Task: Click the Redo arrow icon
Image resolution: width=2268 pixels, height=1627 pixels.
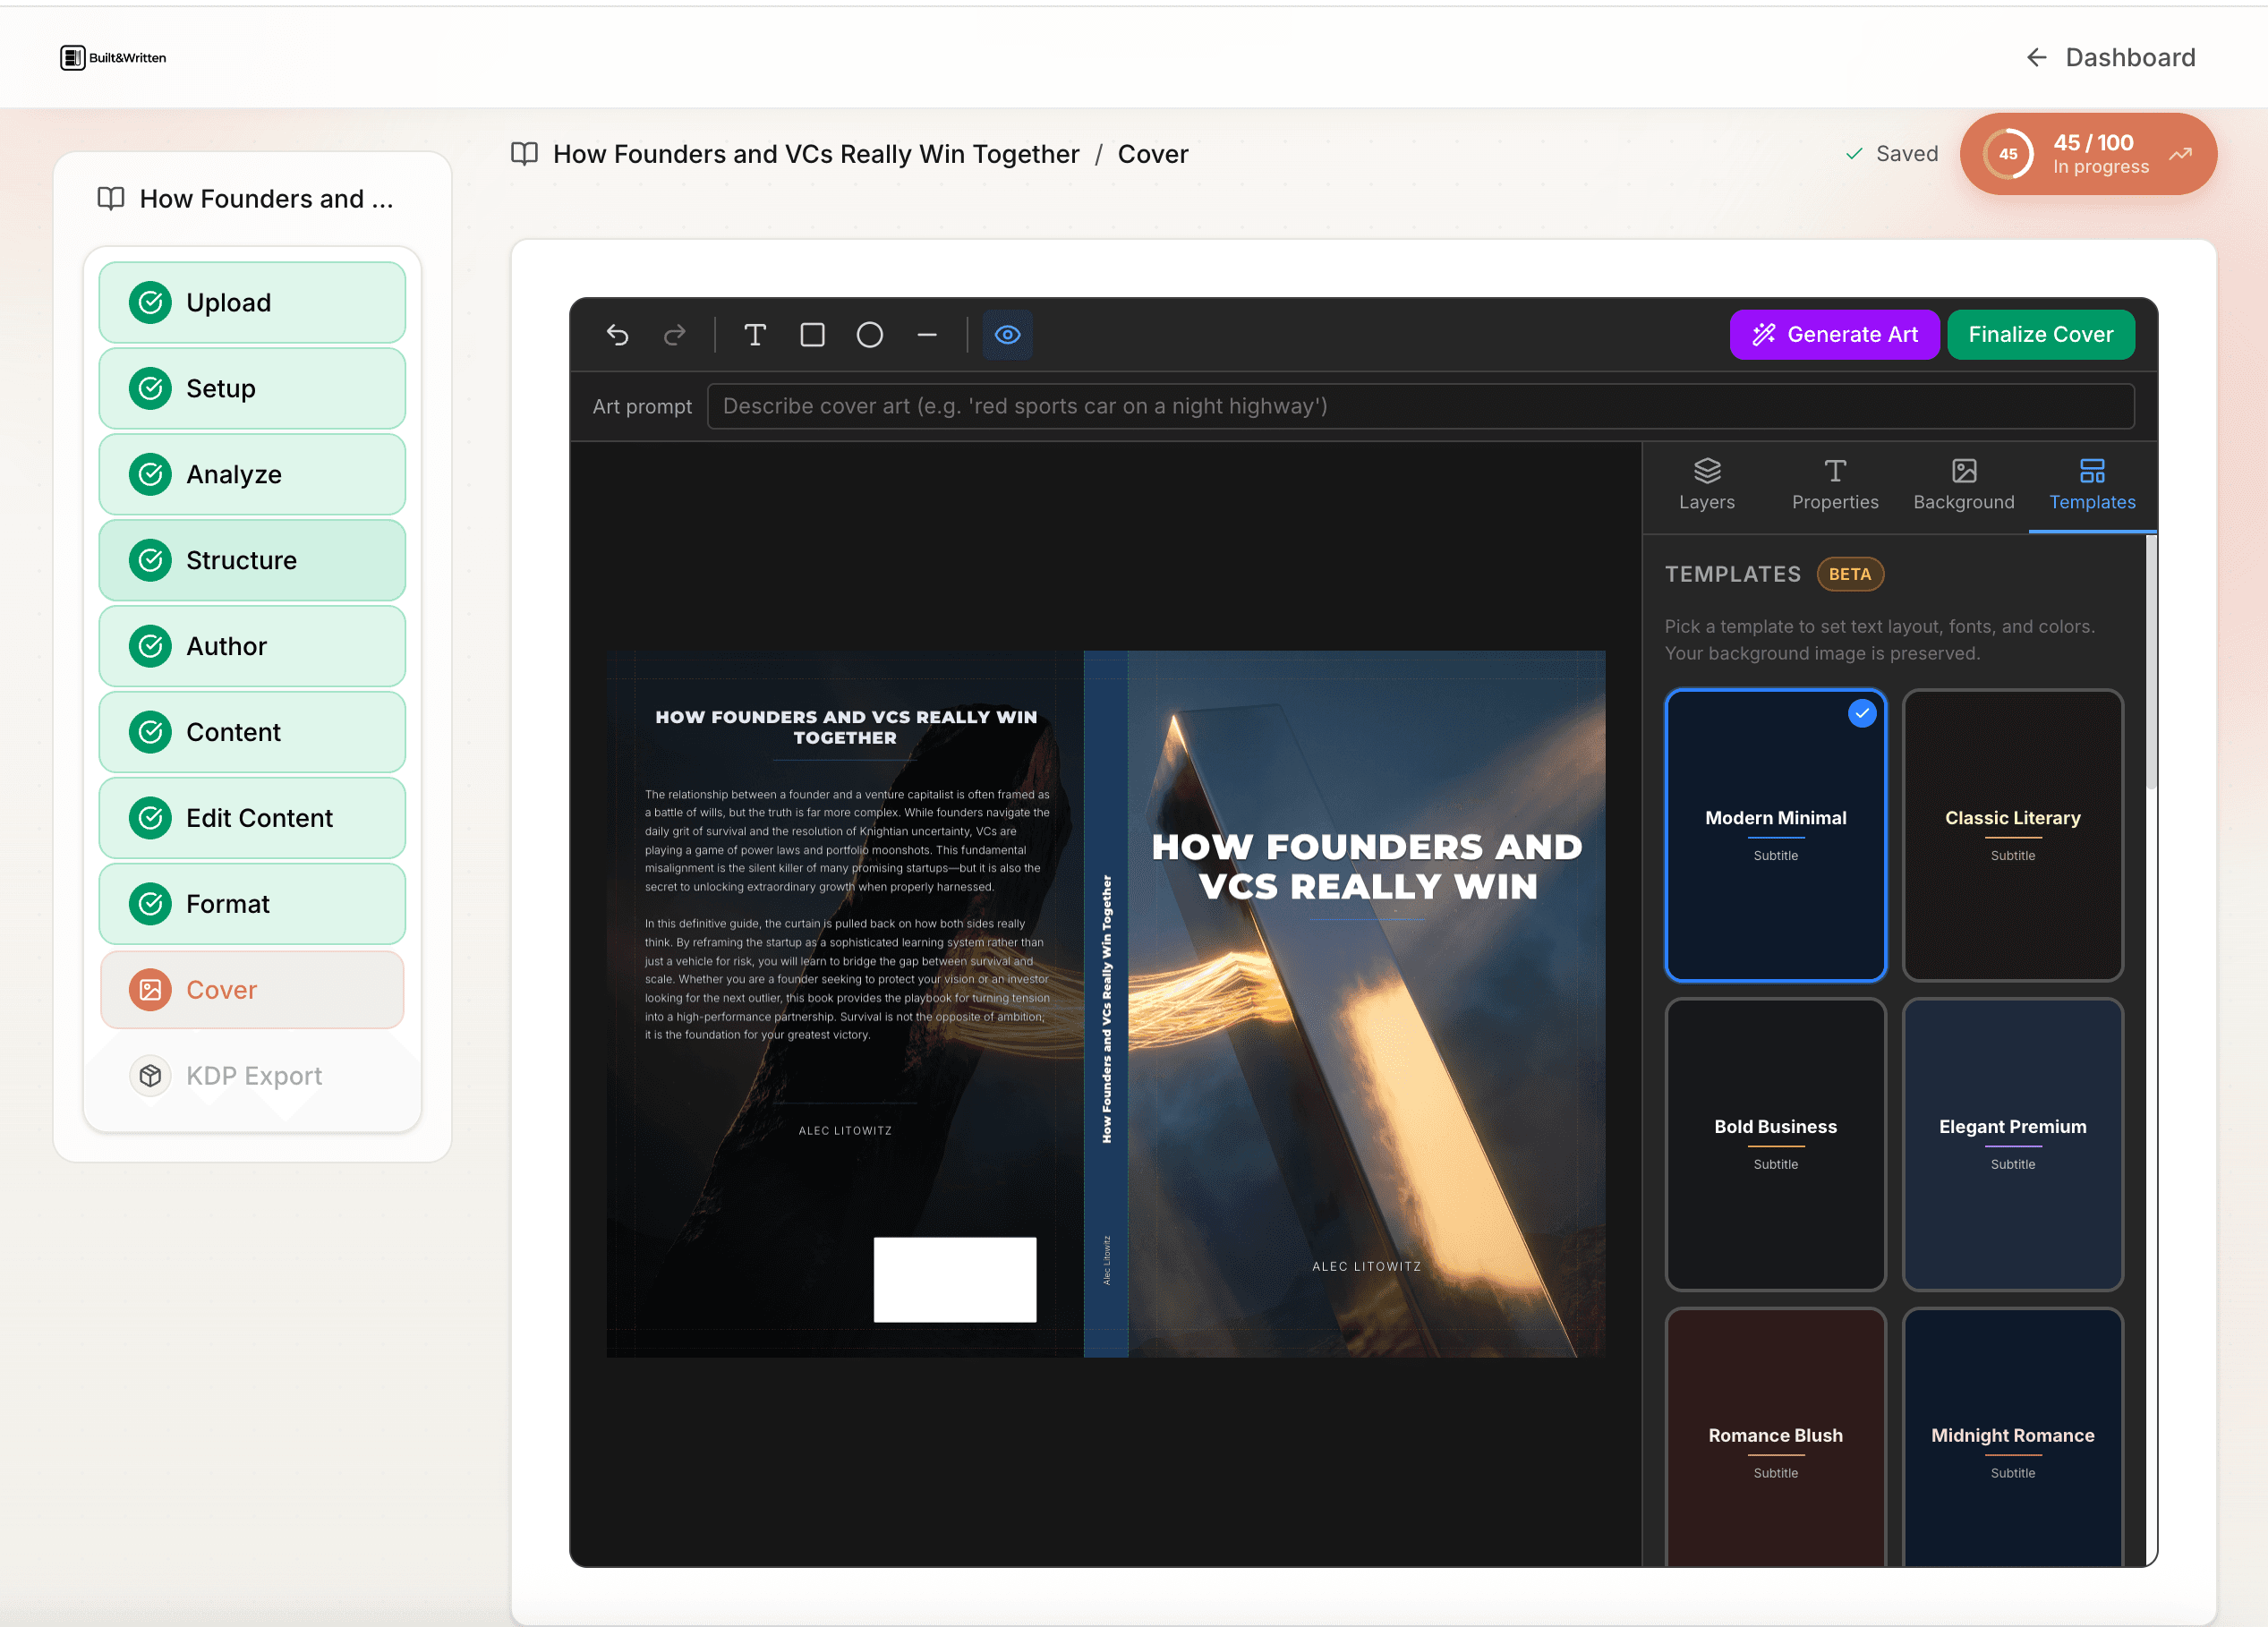Action: [x=675, y=335]
